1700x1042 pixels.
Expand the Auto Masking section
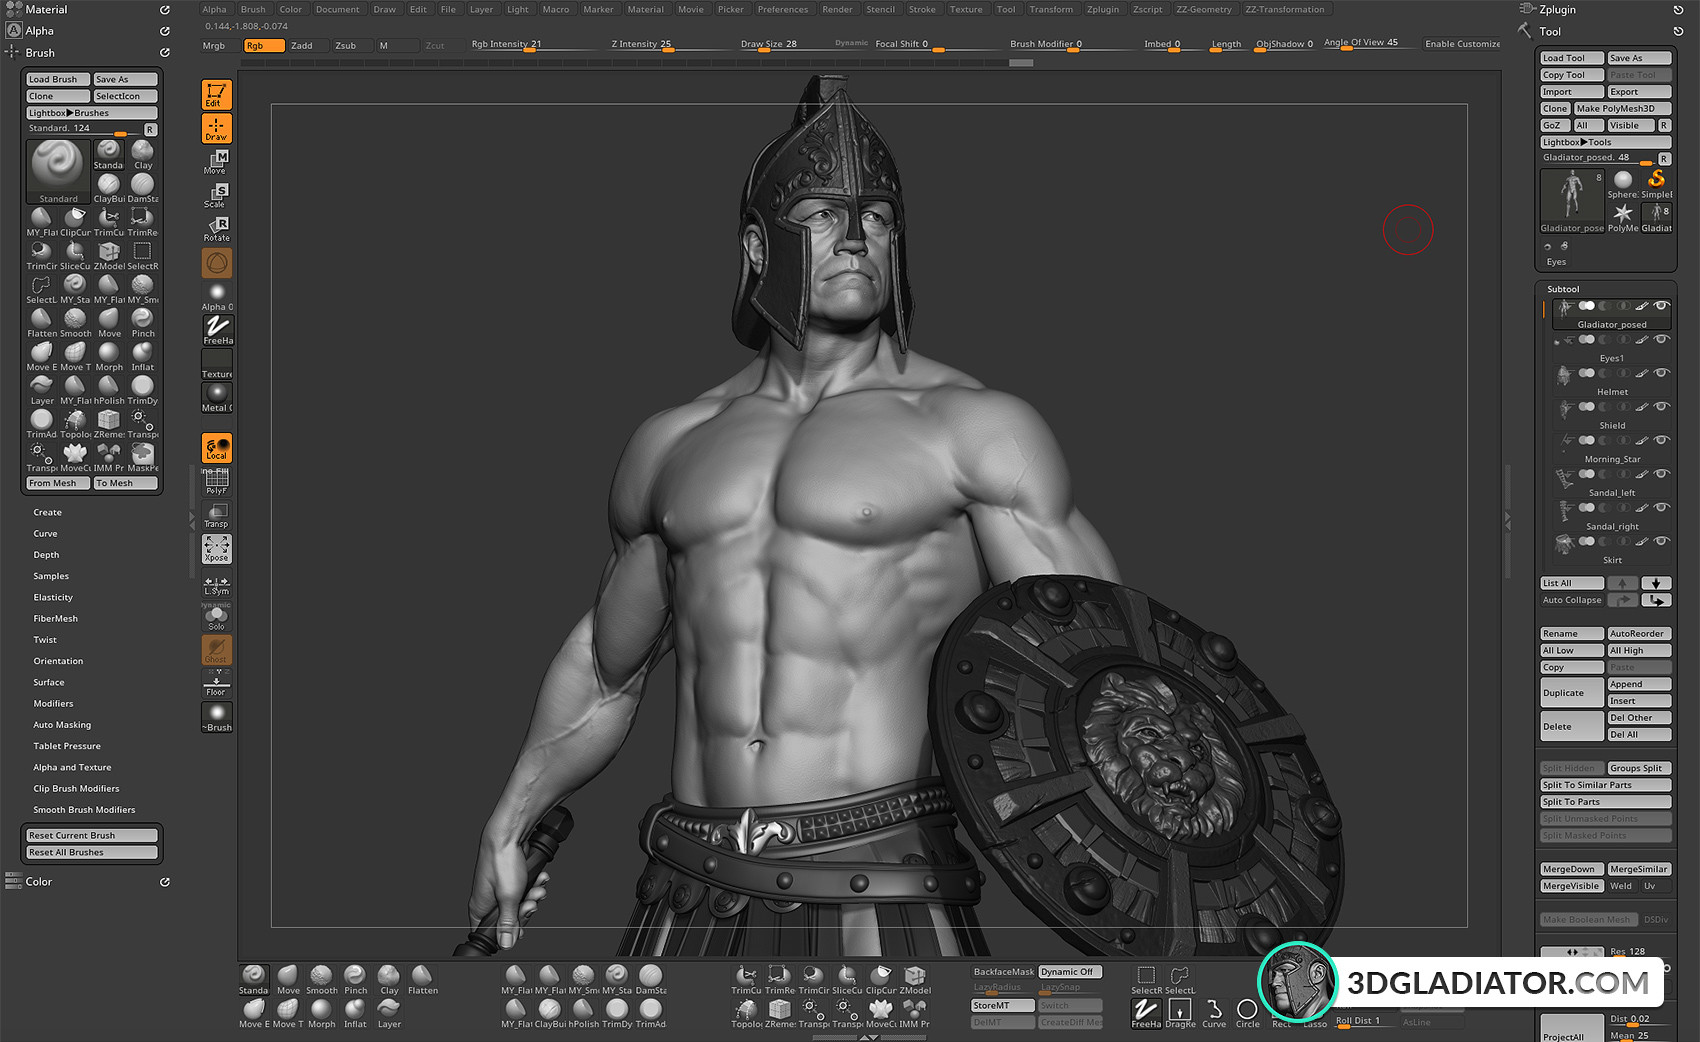tap(62, 724)
